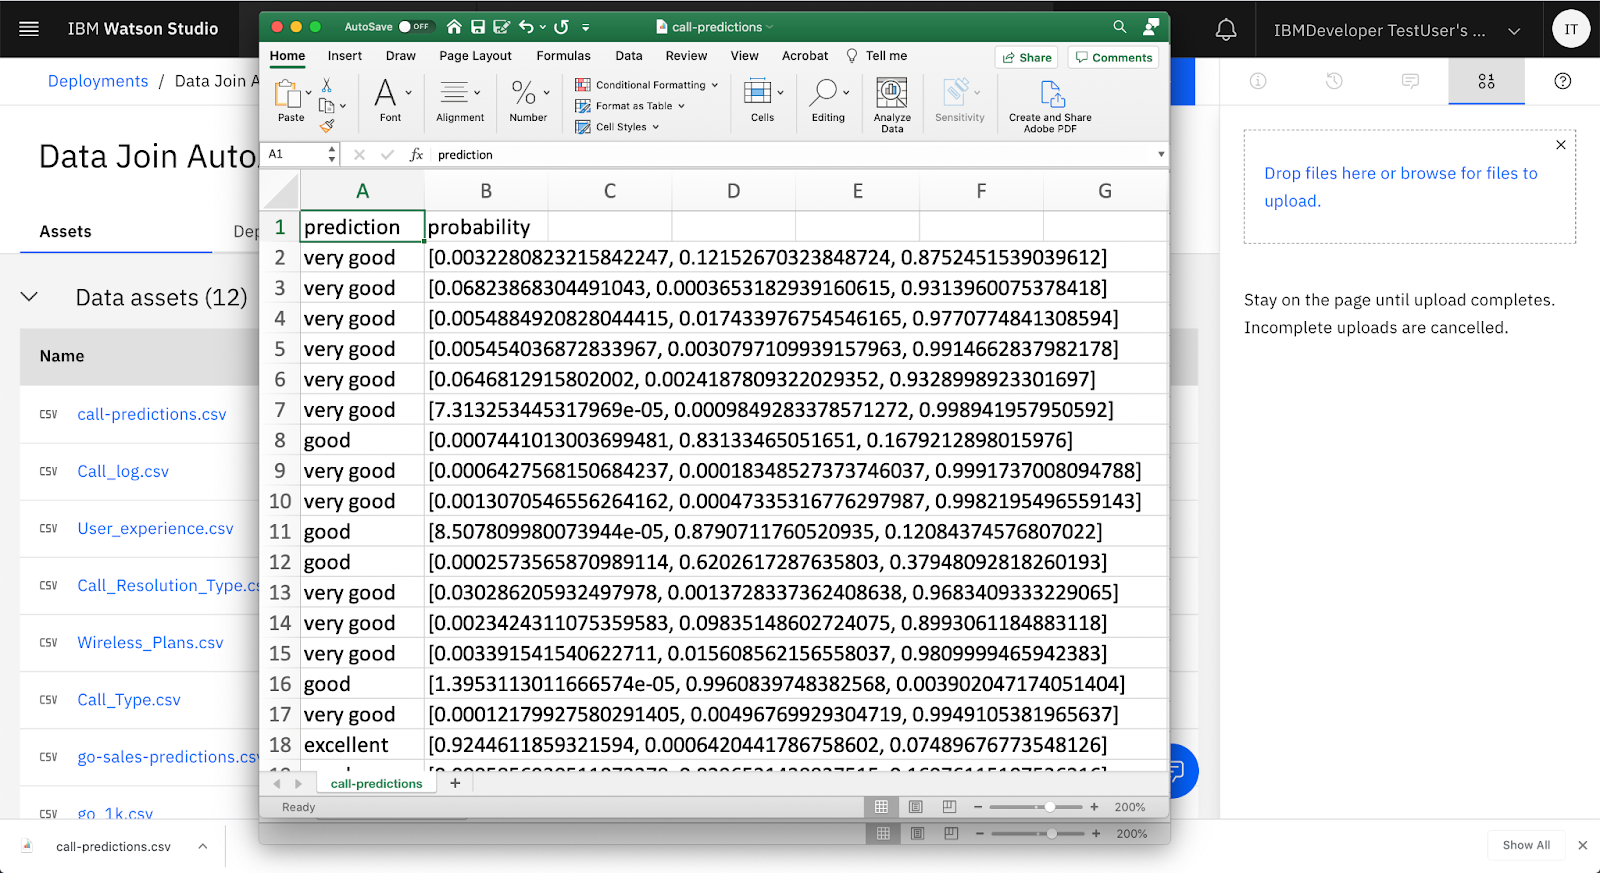Open the Call_log.csv data asset link
Screen dimensions: 1600x873
pyautogui.click(x=123, y=471)
